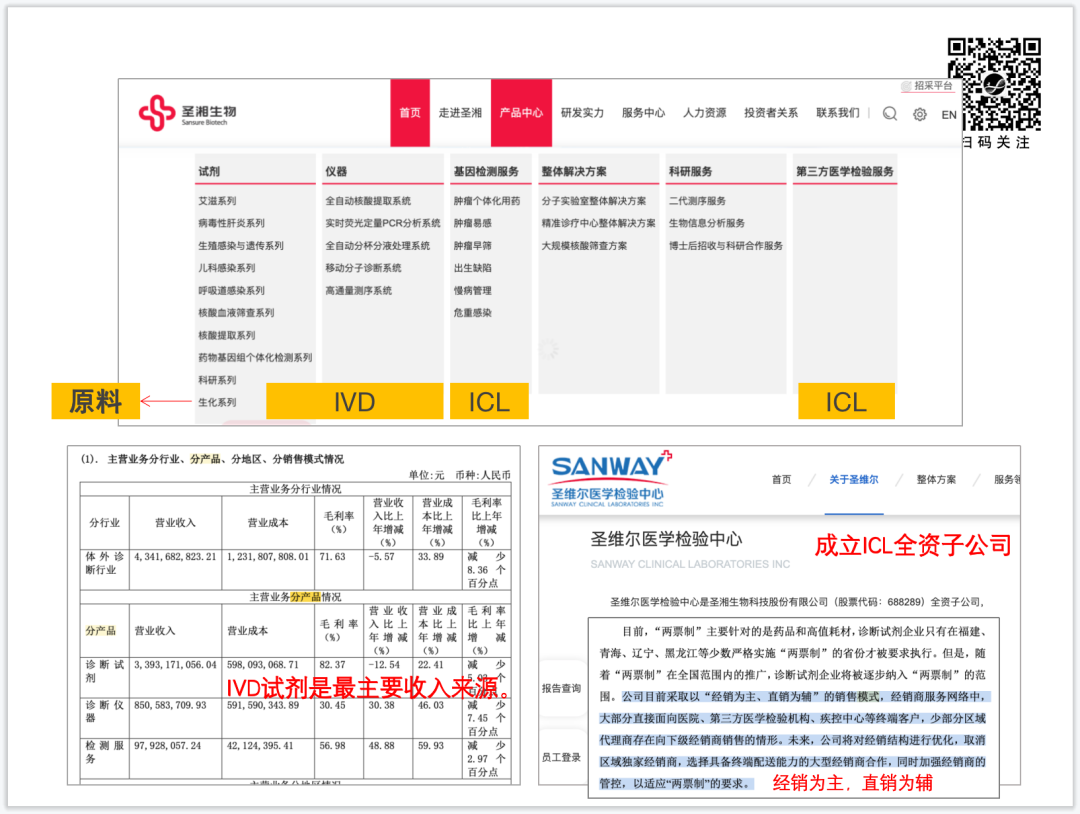The image size is (1080, 814).
Task: Click the Sansure Biotech logo
Action: (x=187, y=113)
